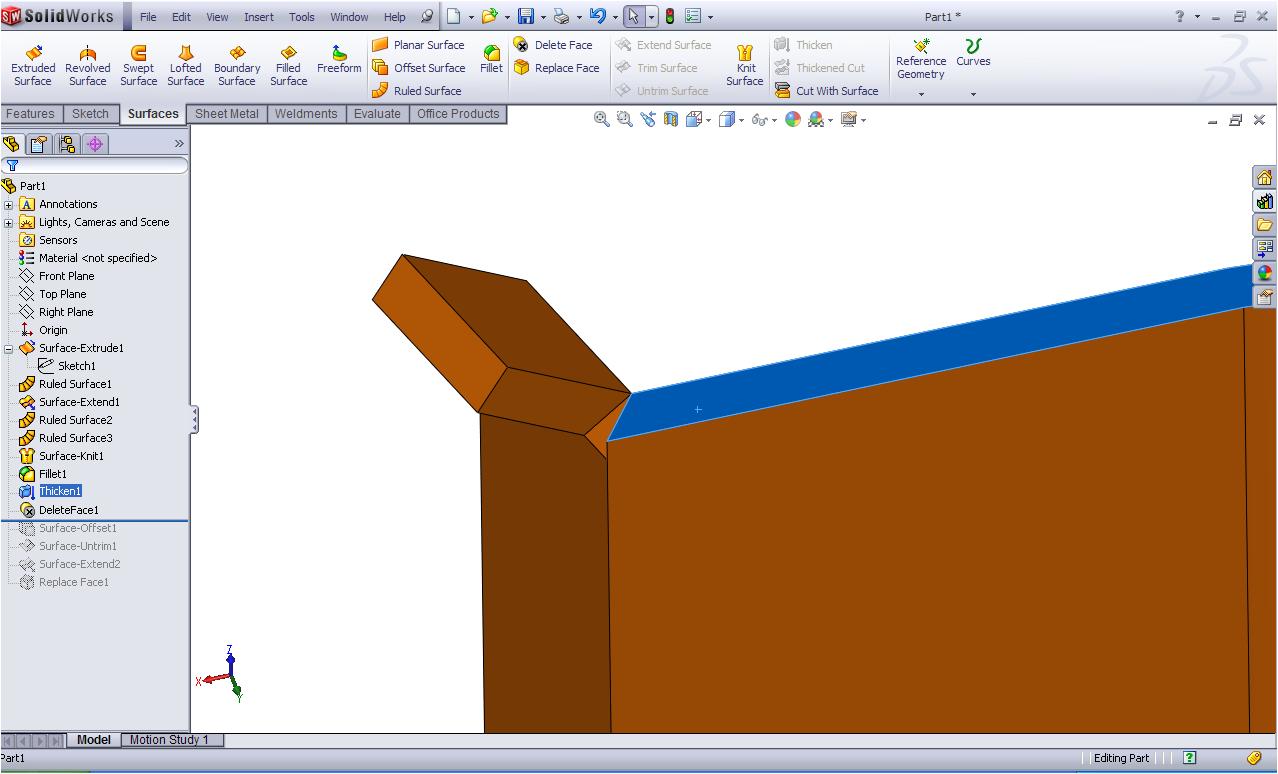This screenshot has height=774, width=1278.
Task: Click the Offset Surface tool
Action: (x=418, y=68)
